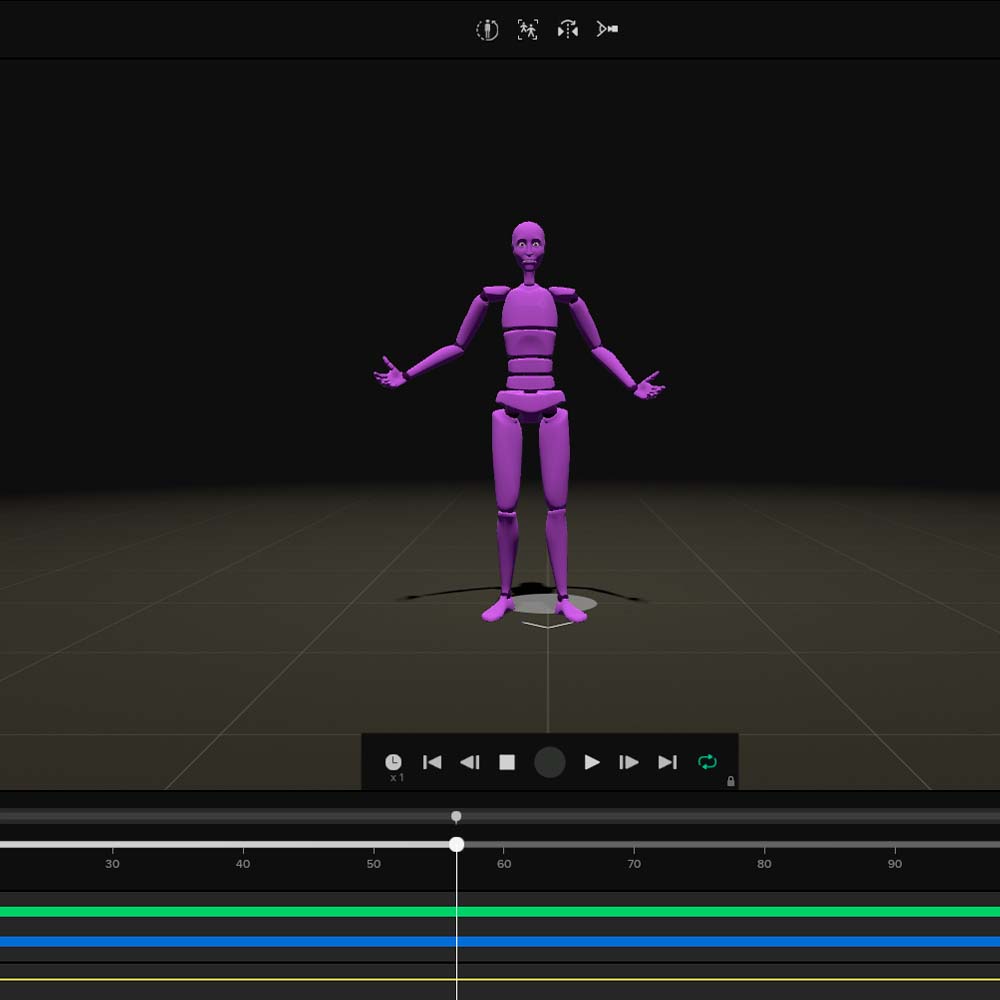This screenshot has height=1000, width=1000.
Task: Play the animation
Action: click(x=592, y=762)
